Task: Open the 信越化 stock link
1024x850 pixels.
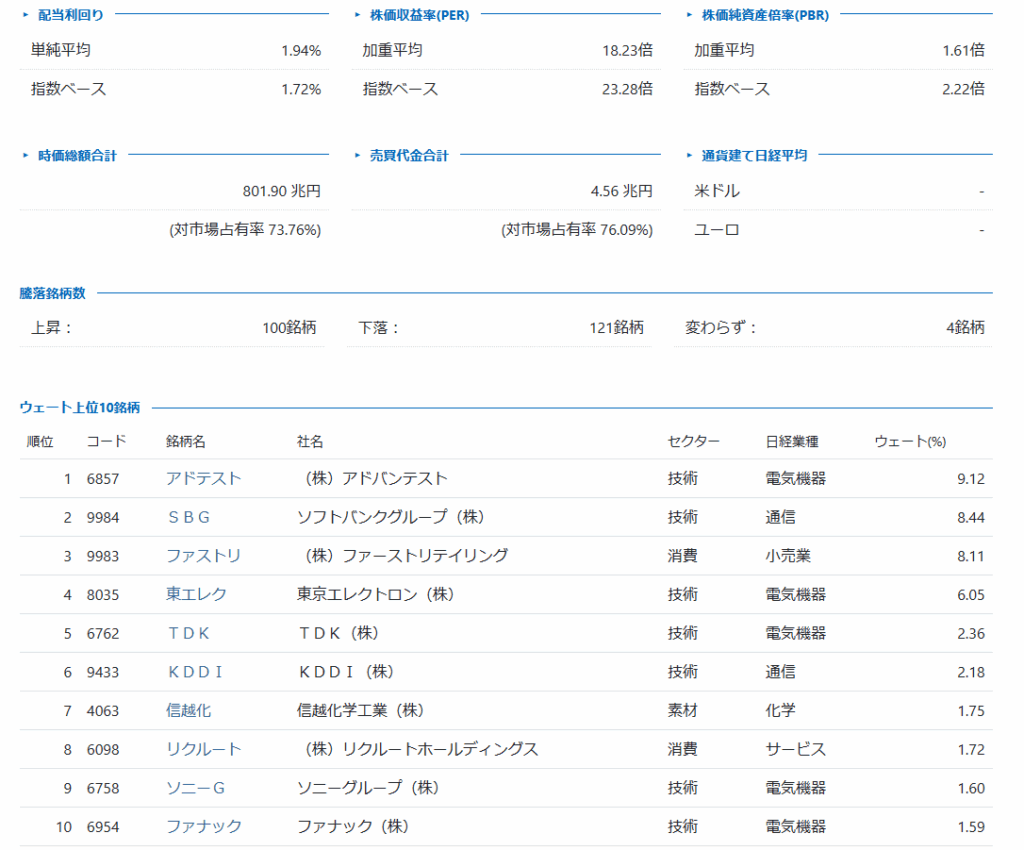Action: click(188, 711)
